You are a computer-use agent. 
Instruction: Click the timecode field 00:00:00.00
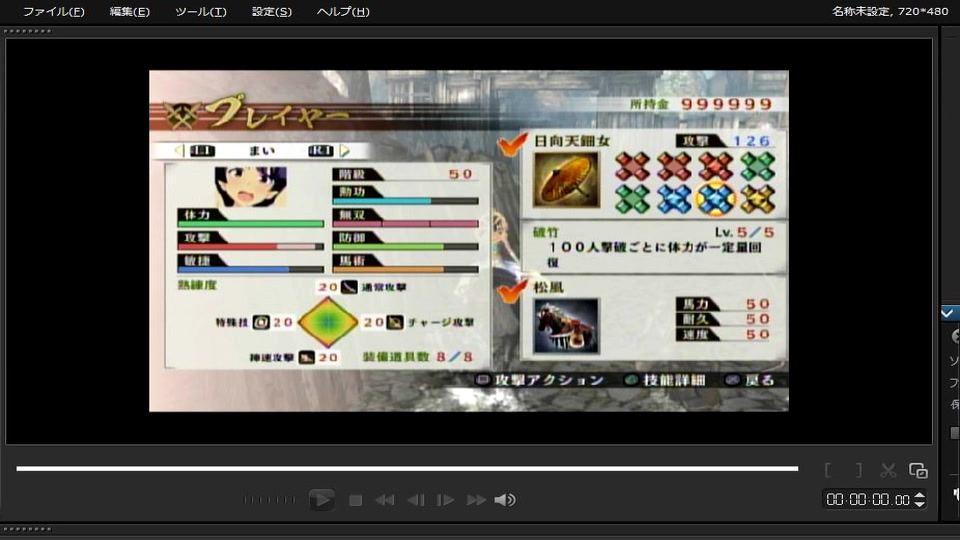click(x=868, y=500)
